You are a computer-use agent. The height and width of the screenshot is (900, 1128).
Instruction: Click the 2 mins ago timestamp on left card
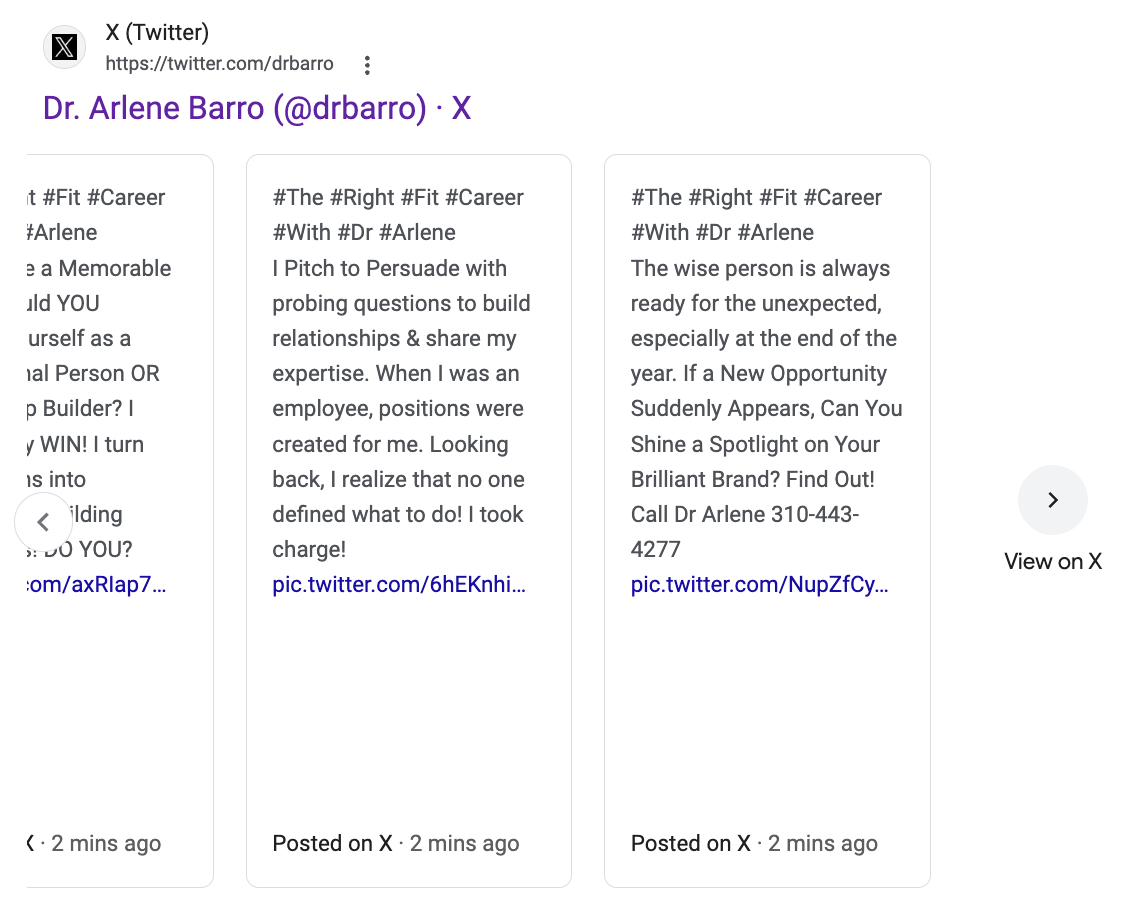(x=106, y=843)
